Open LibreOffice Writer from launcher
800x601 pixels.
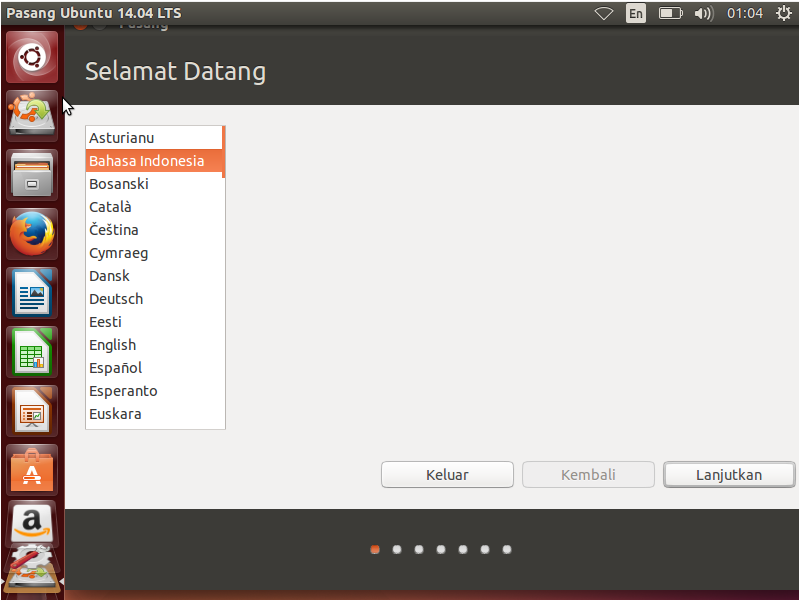coord(32,293)
